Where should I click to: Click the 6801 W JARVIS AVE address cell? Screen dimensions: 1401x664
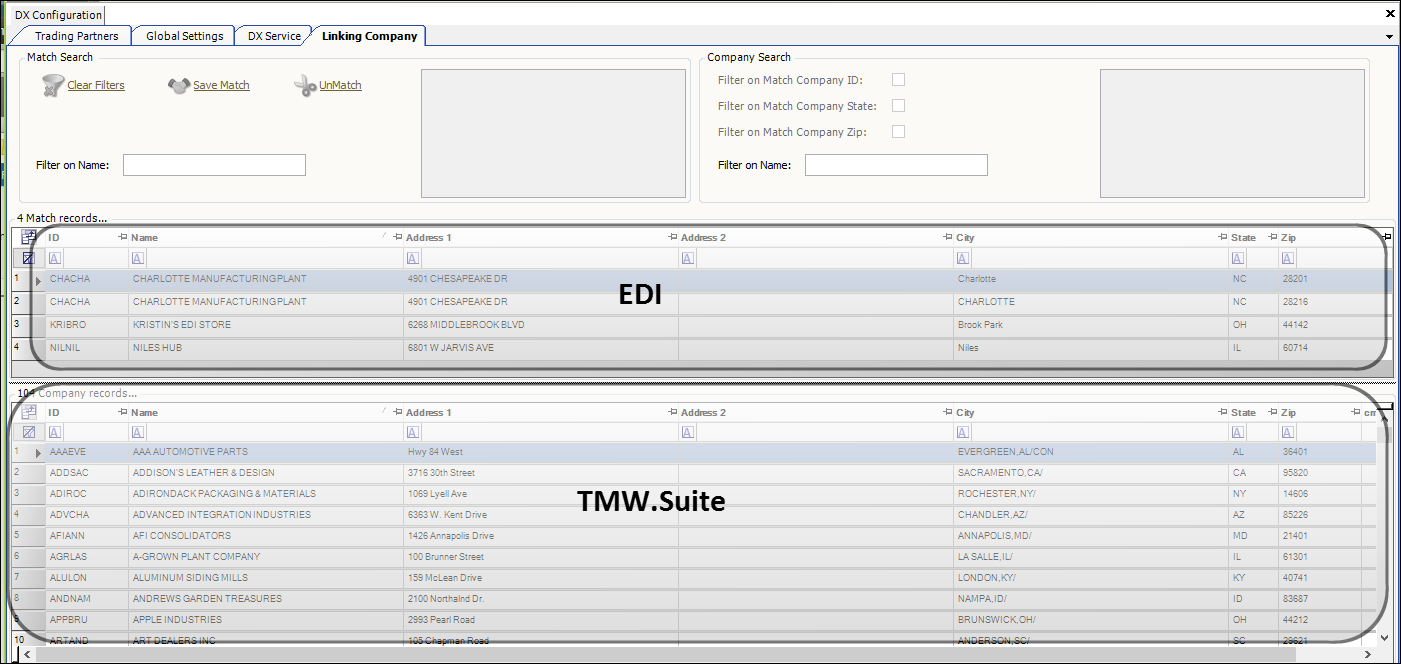coord(540,348)
